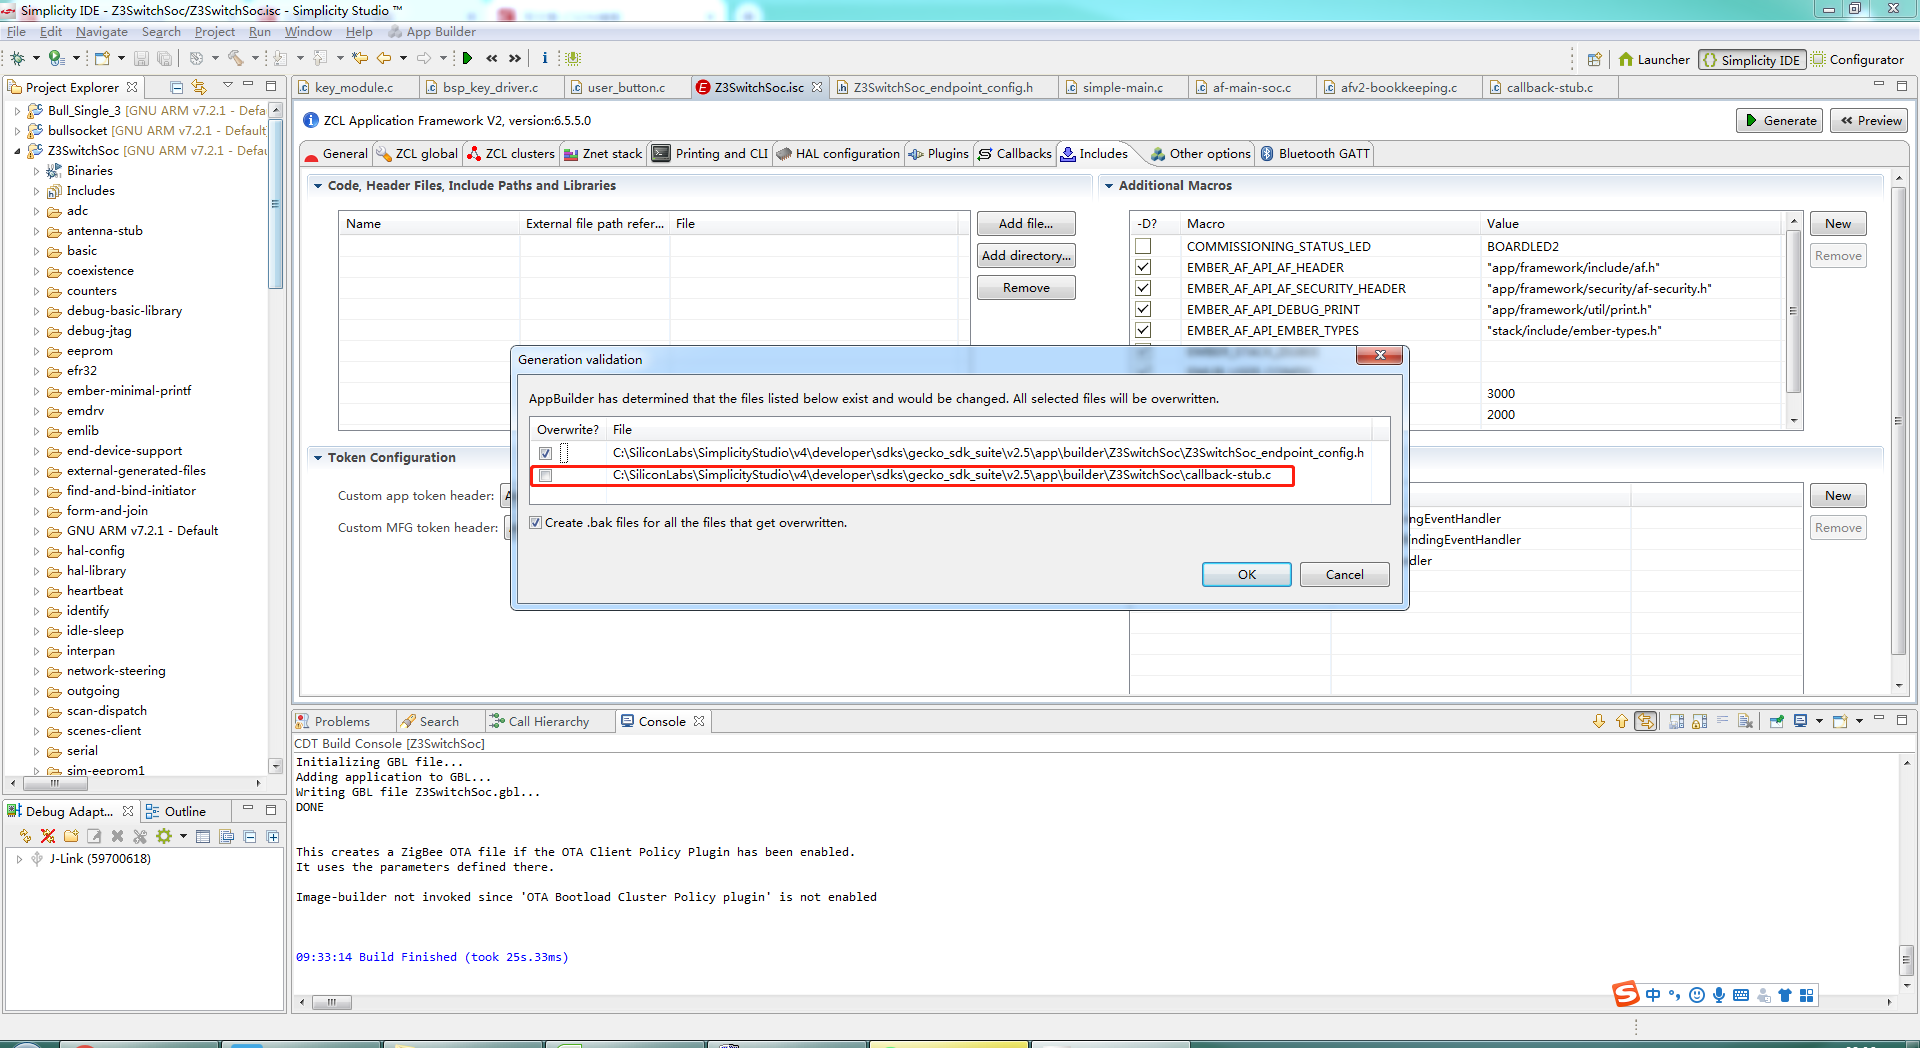Click the Last Edit Location star-arrow icon

(360, 58)
